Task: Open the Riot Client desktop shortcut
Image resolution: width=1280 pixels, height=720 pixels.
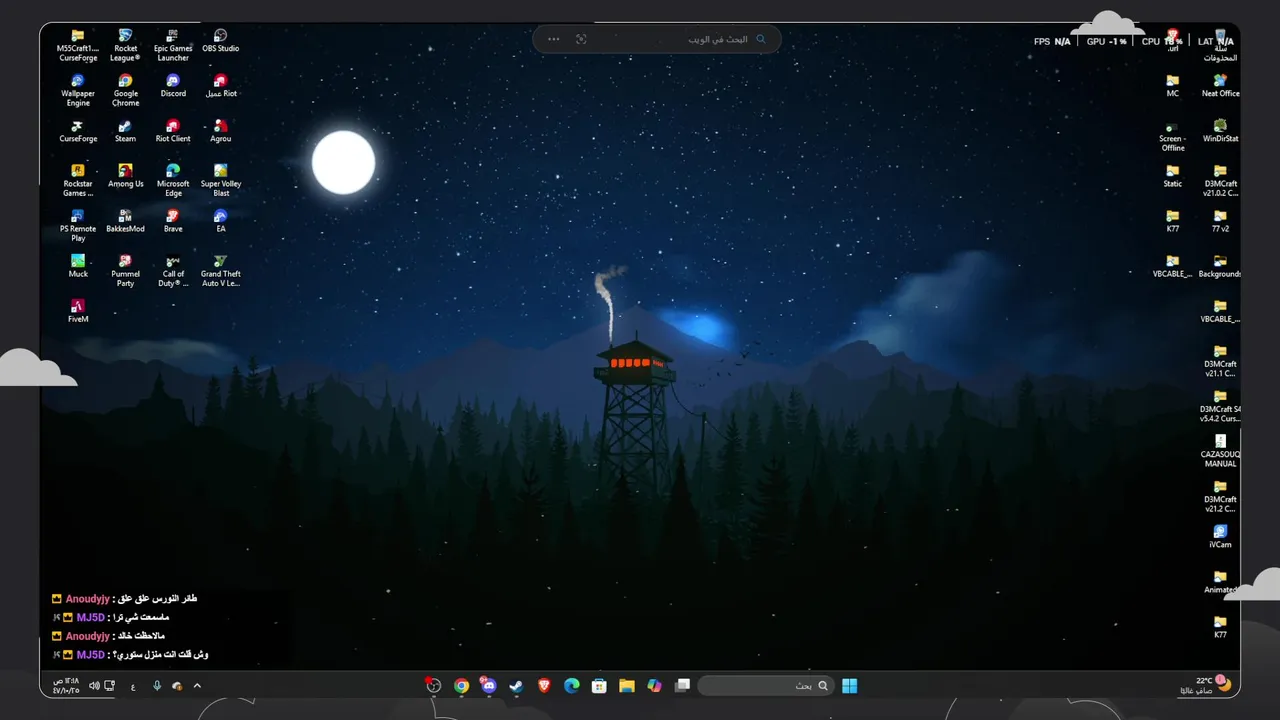Action: point(173,131)
